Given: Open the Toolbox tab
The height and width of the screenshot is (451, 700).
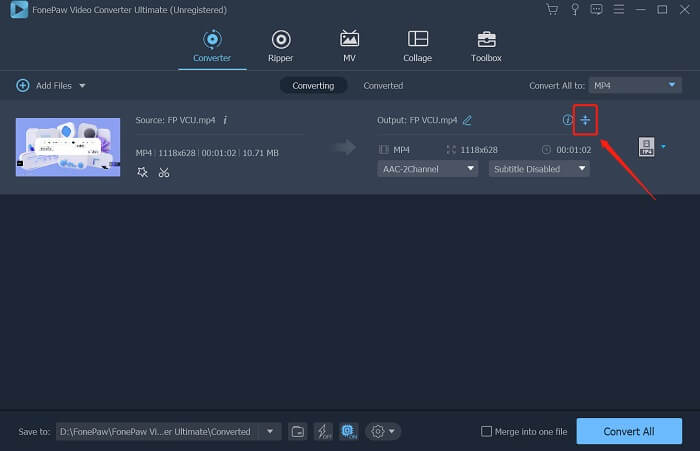Looking at the screenshot, I should [486, 46].
